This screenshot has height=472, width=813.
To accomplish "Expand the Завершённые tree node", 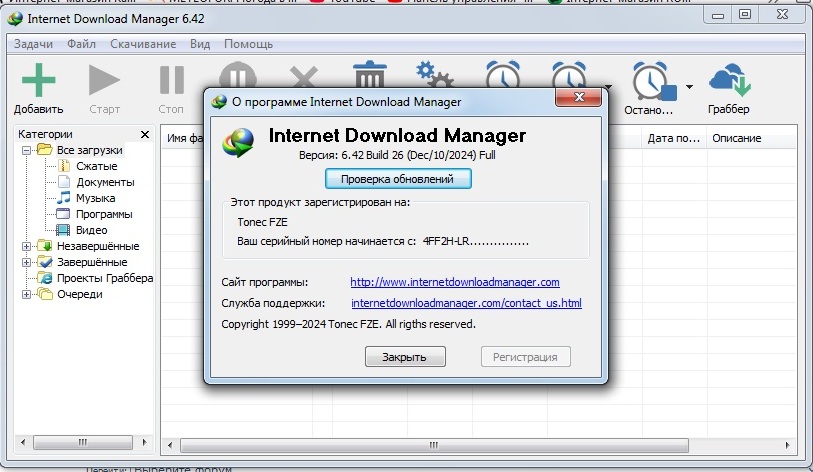I will 26,262.
